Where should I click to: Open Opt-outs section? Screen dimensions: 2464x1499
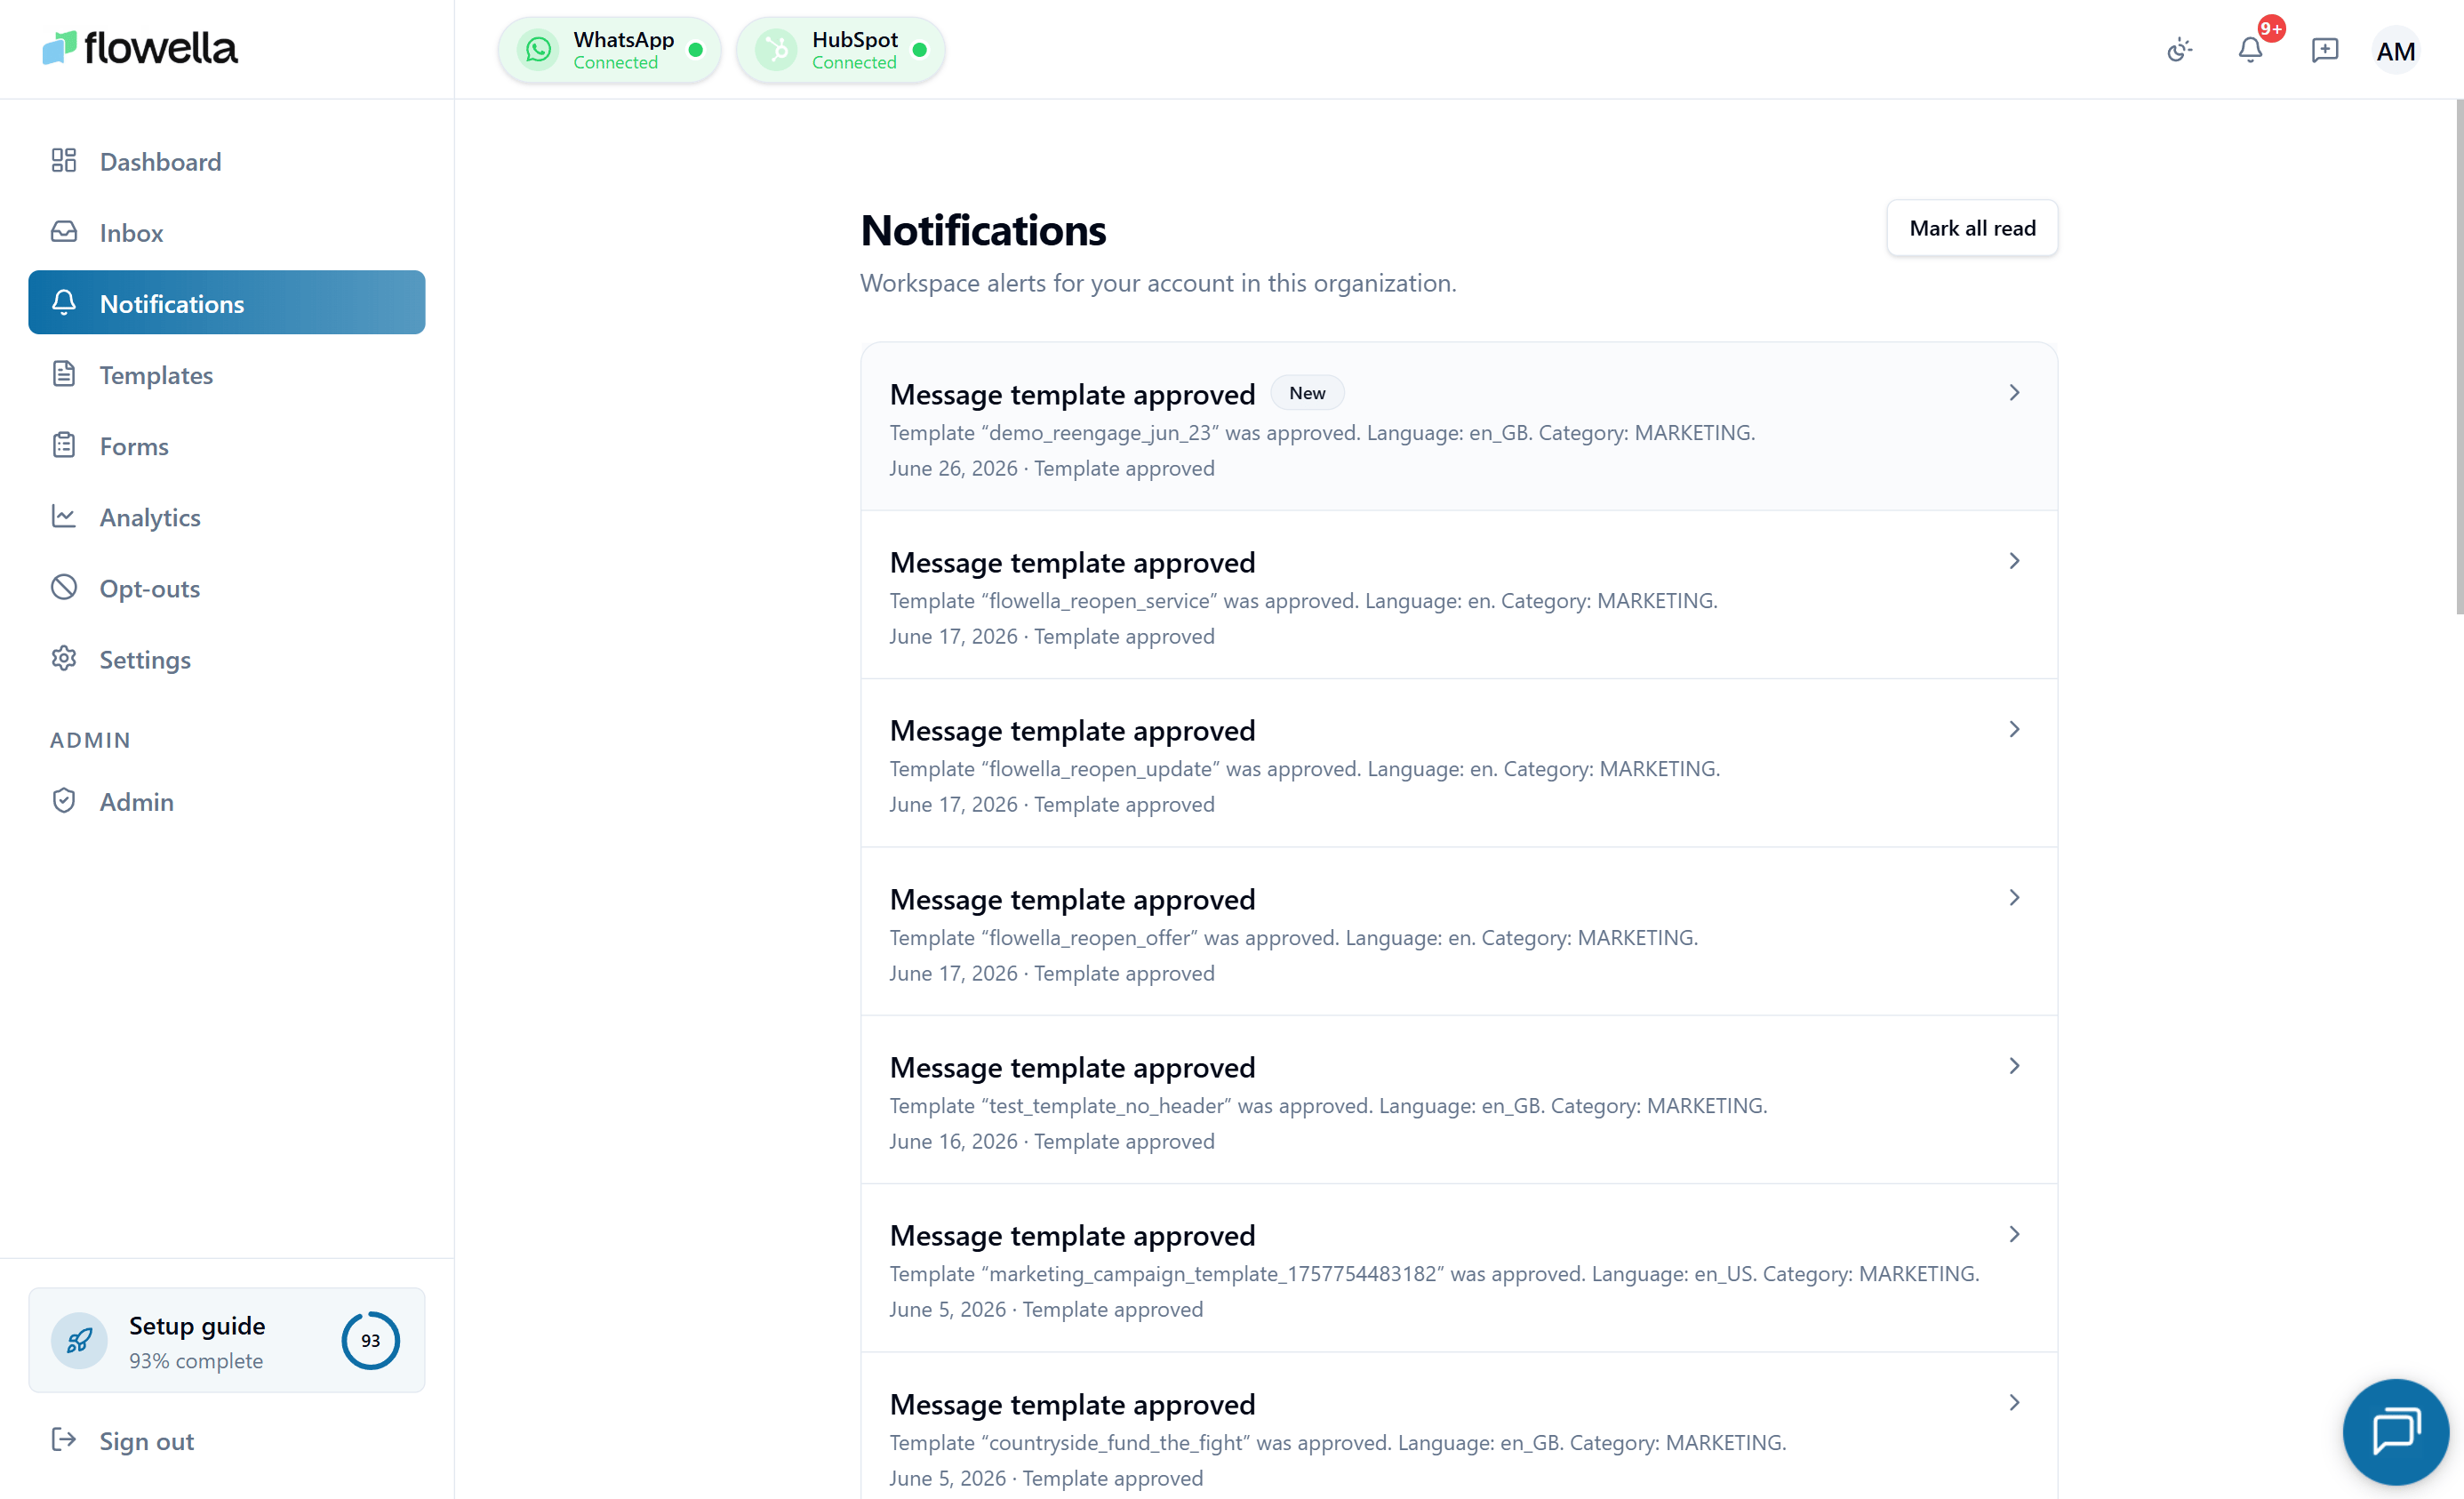point(226,588)
